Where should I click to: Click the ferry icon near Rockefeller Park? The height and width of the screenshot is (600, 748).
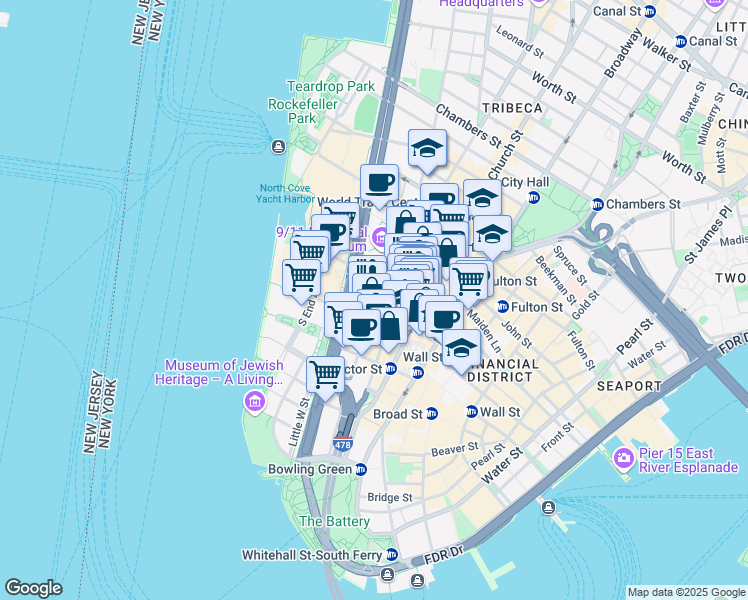[x=279, y=146]
